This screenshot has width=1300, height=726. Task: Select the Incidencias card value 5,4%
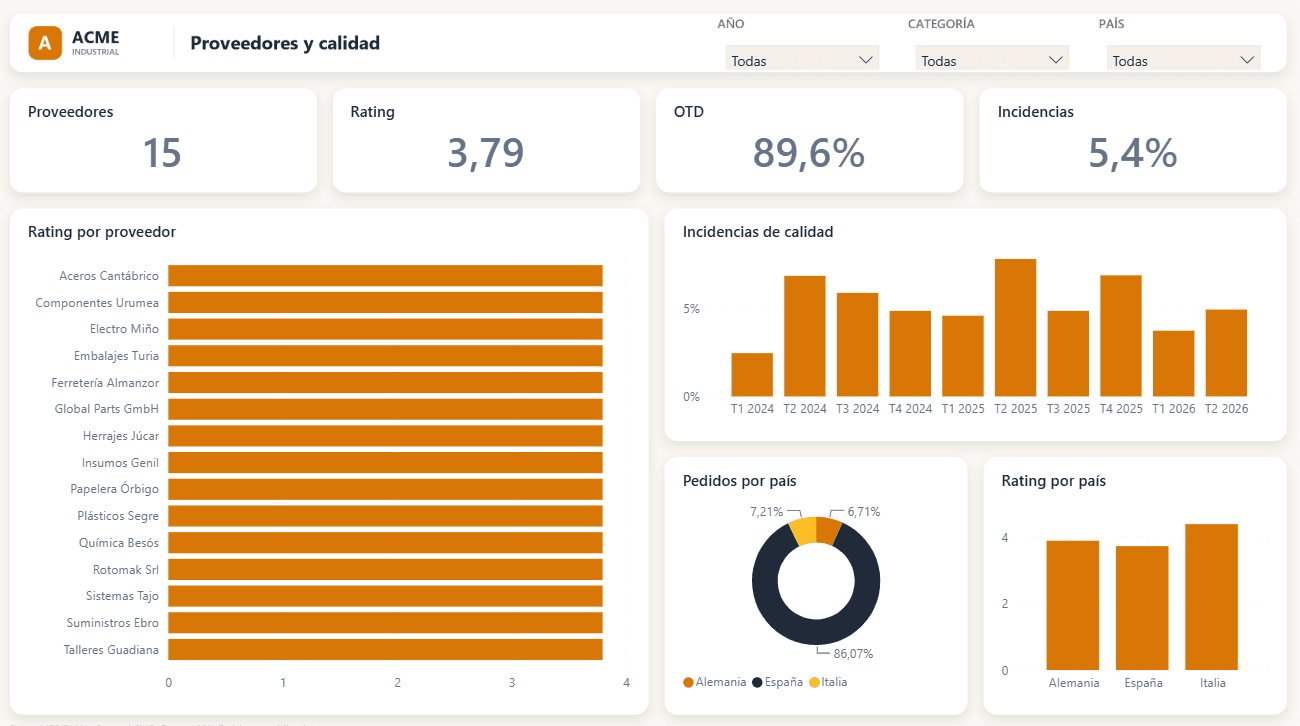click(x=1132, y=153)
